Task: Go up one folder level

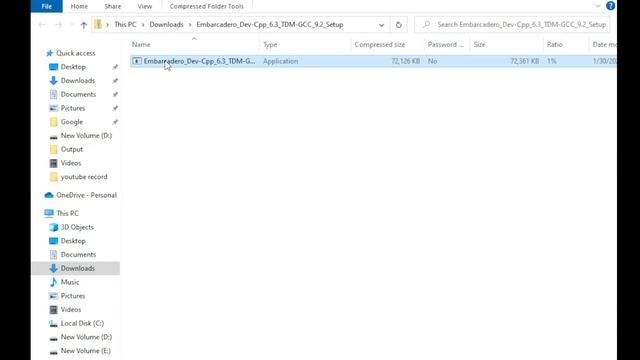Action: [84, 25]
